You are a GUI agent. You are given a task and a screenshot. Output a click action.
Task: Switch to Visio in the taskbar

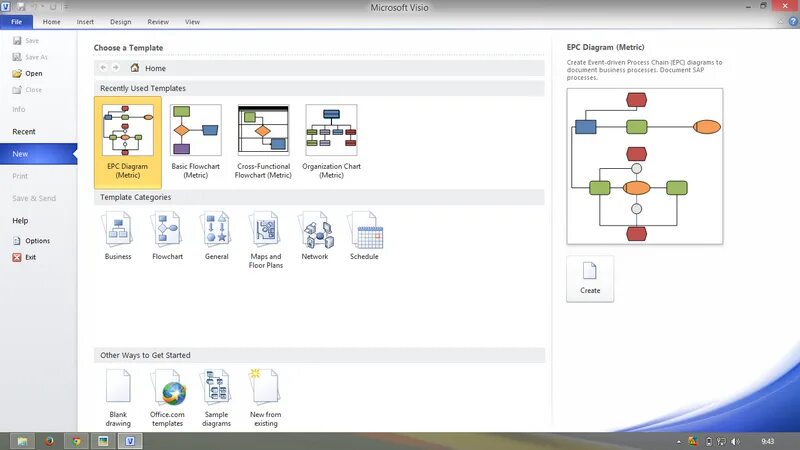(x=130, y=441)
